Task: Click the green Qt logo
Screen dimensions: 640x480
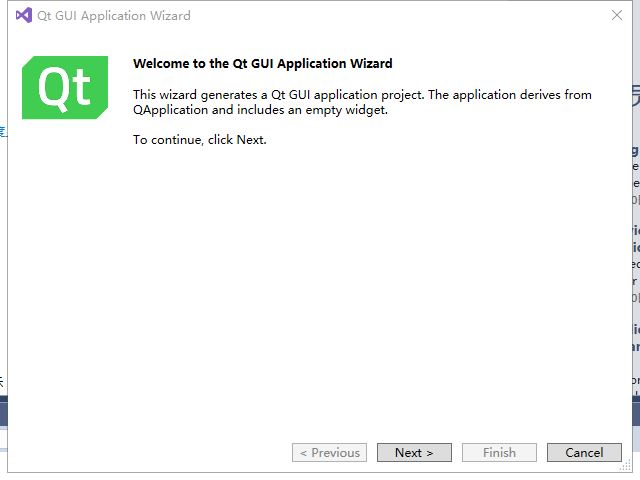Action: [65, 88]
